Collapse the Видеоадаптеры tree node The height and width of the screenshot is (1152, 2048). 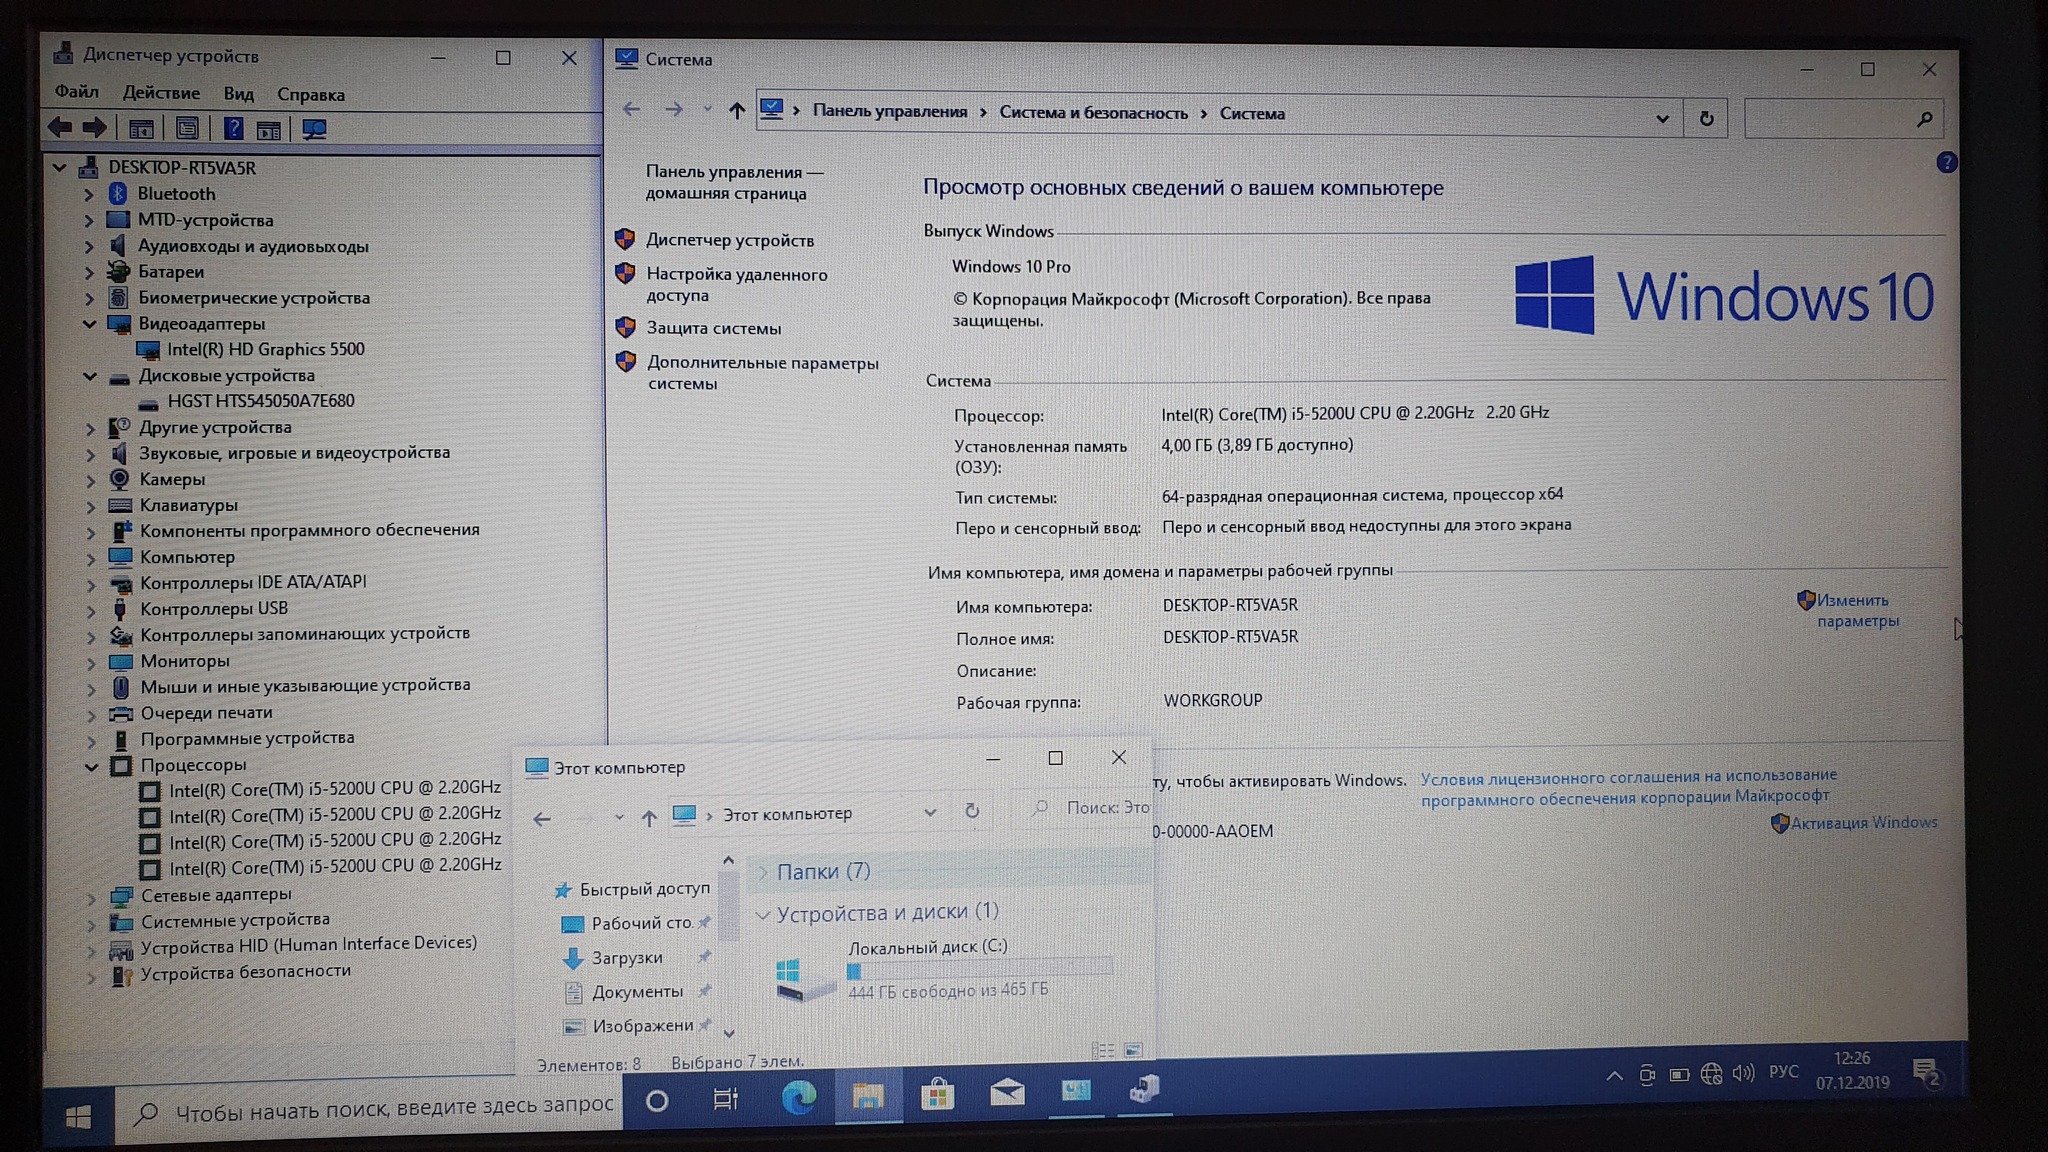(x=90, y=324)
